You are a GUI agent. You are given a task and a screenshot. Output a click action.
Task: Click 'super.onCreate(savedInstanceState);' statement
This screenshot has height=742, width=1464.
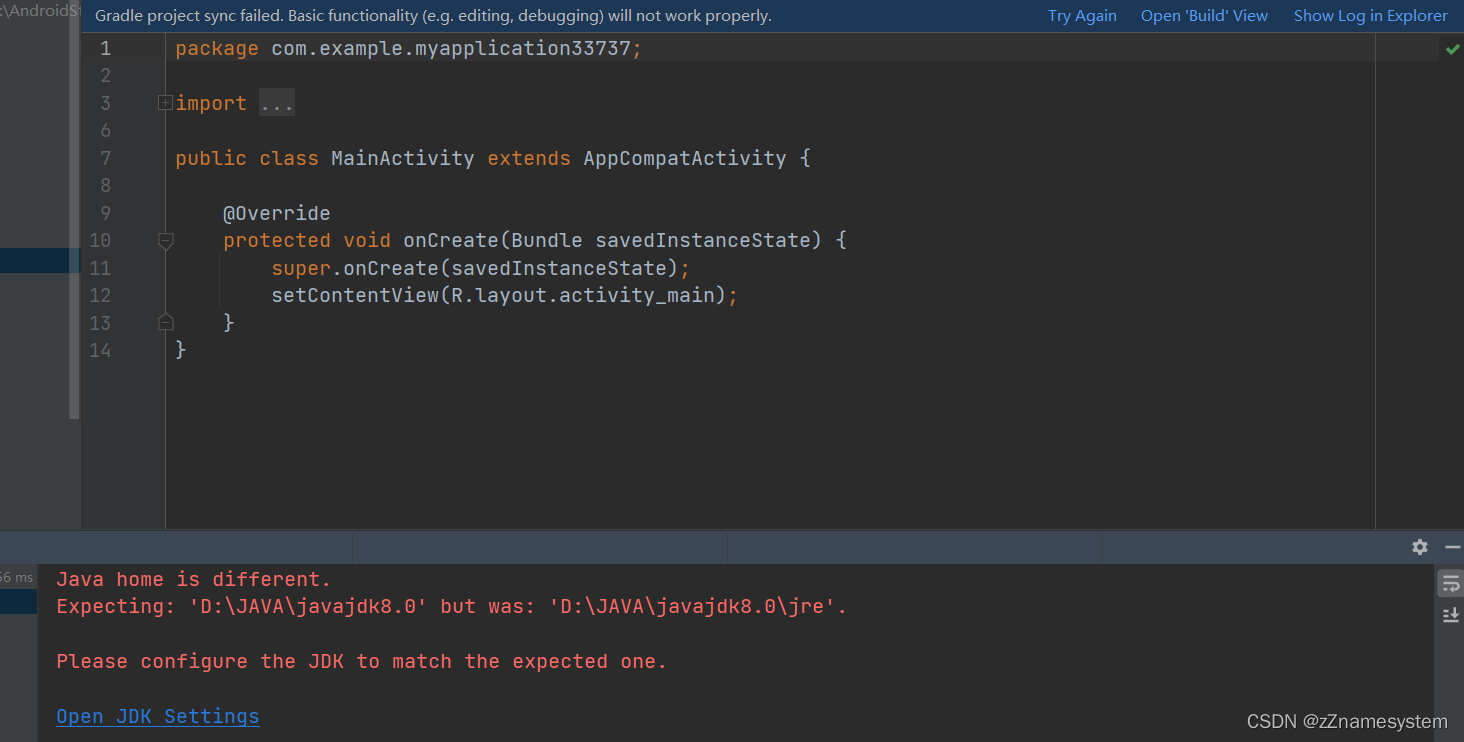(481, 268)
